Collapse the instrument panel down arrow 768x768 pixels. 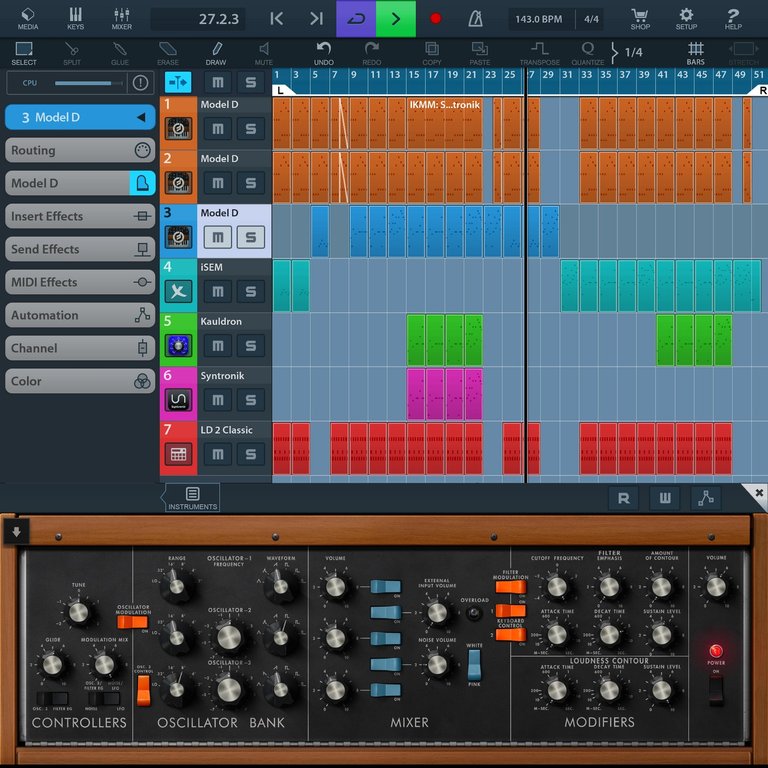coord(16,532)
